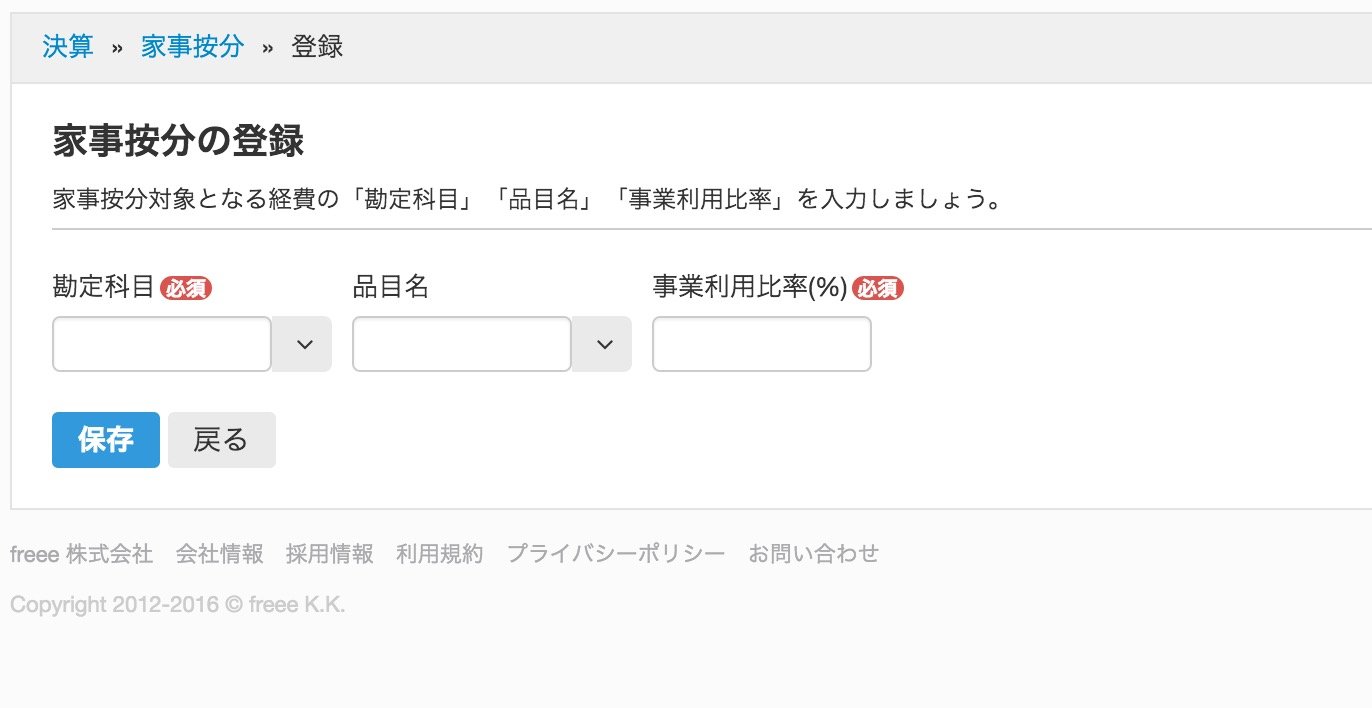
Task: Click the 勘定科目 field label
Action: pyautogui.click(x=104, y=288)
